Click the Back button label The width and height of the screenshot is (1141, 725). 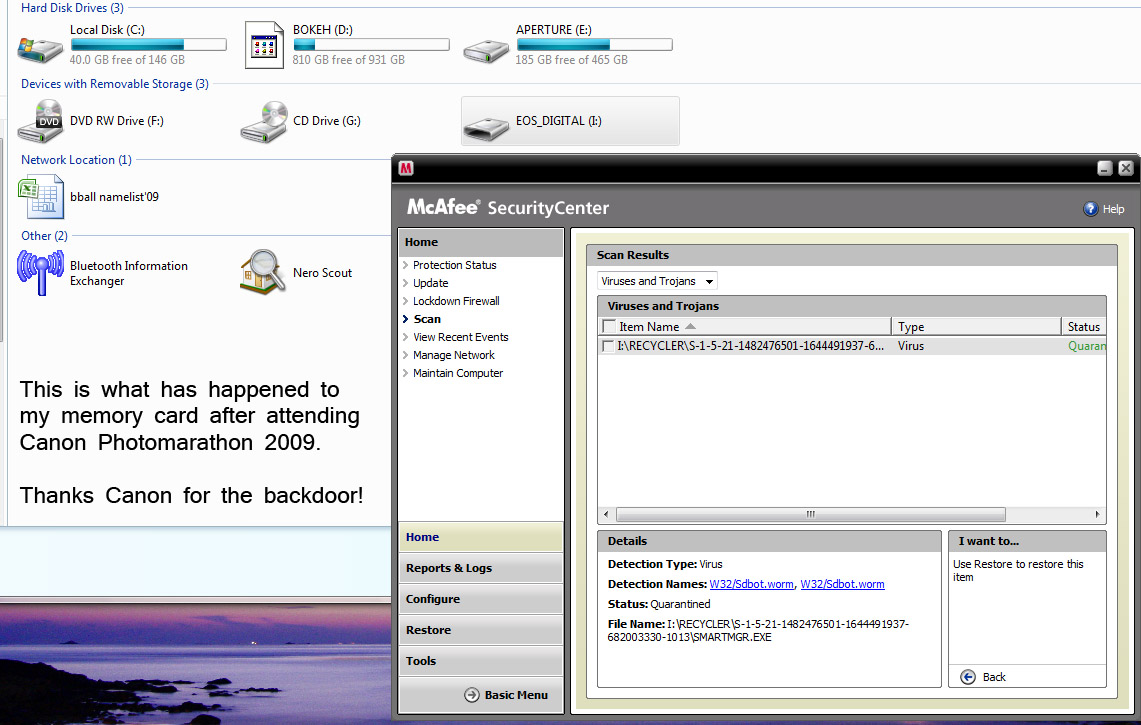(x=994, y=677)
